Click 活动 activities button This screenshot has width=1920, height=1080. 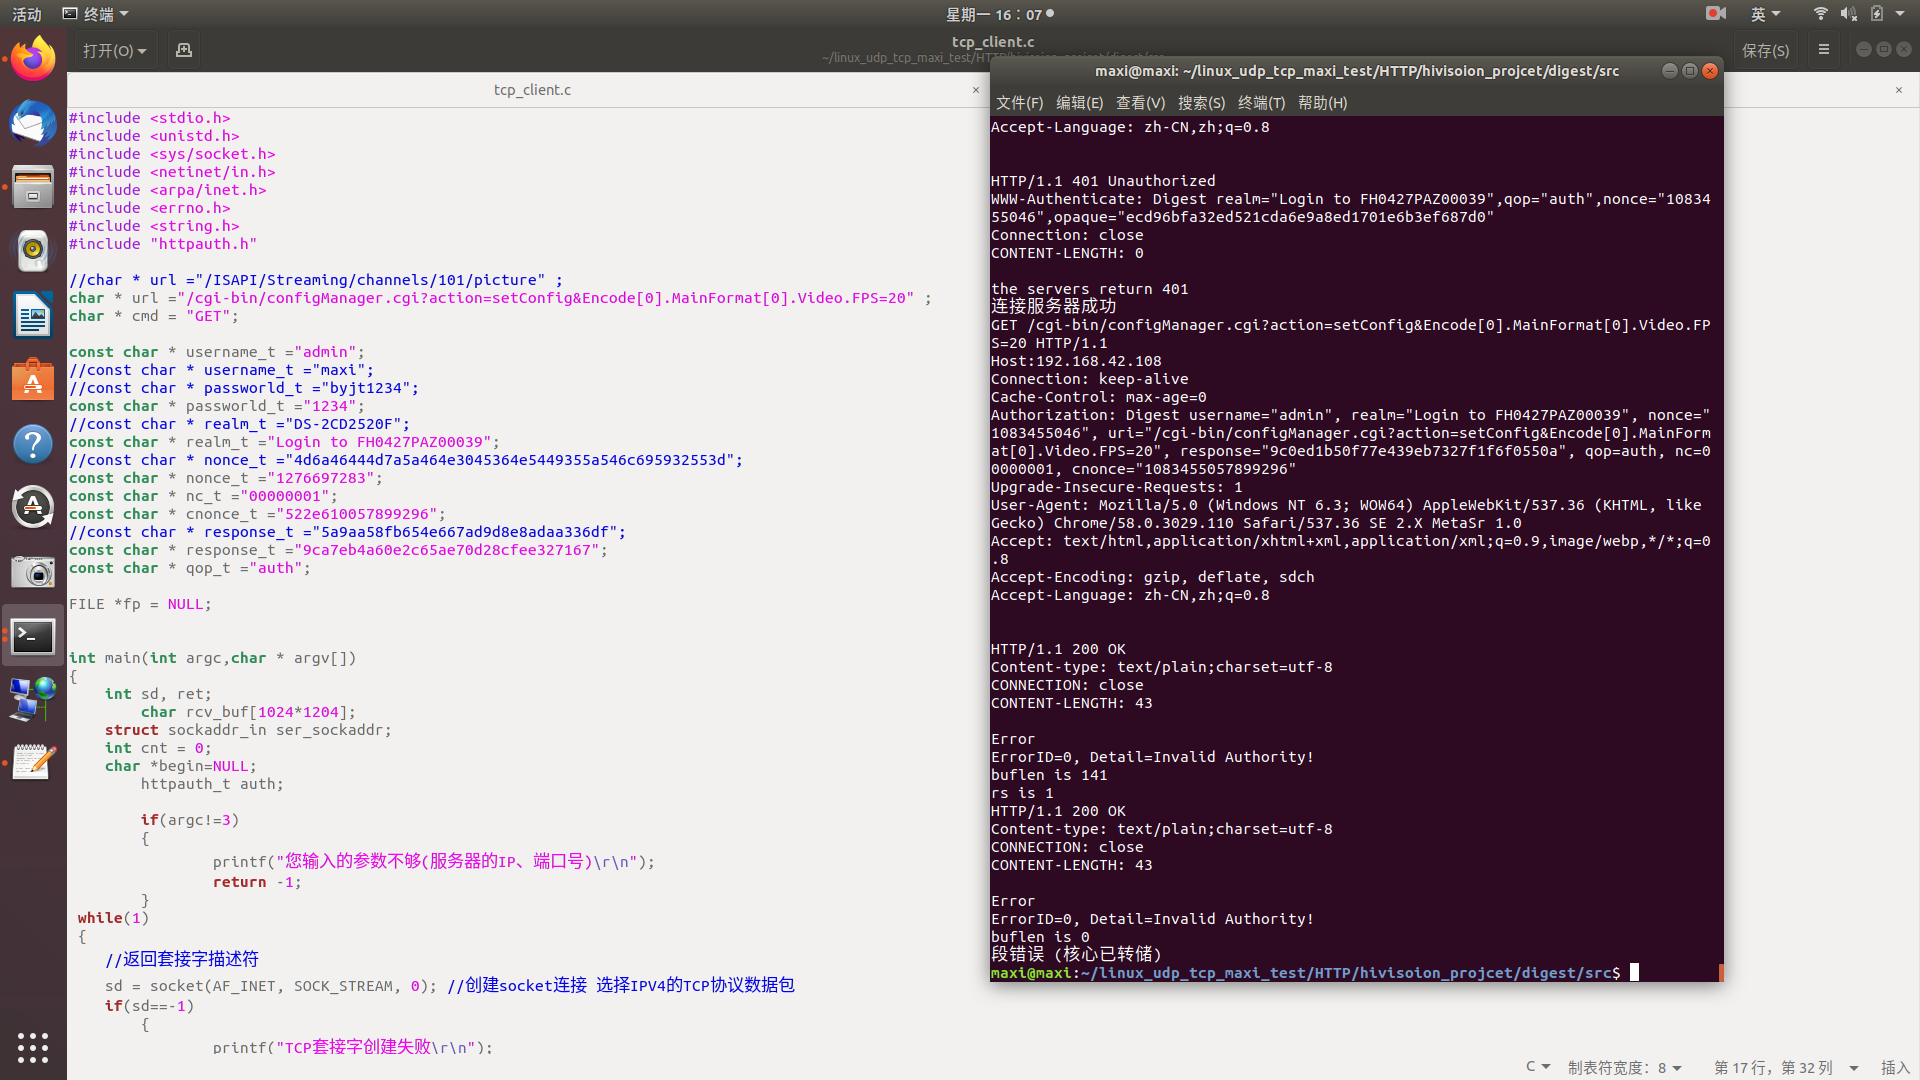coord(27,14)
